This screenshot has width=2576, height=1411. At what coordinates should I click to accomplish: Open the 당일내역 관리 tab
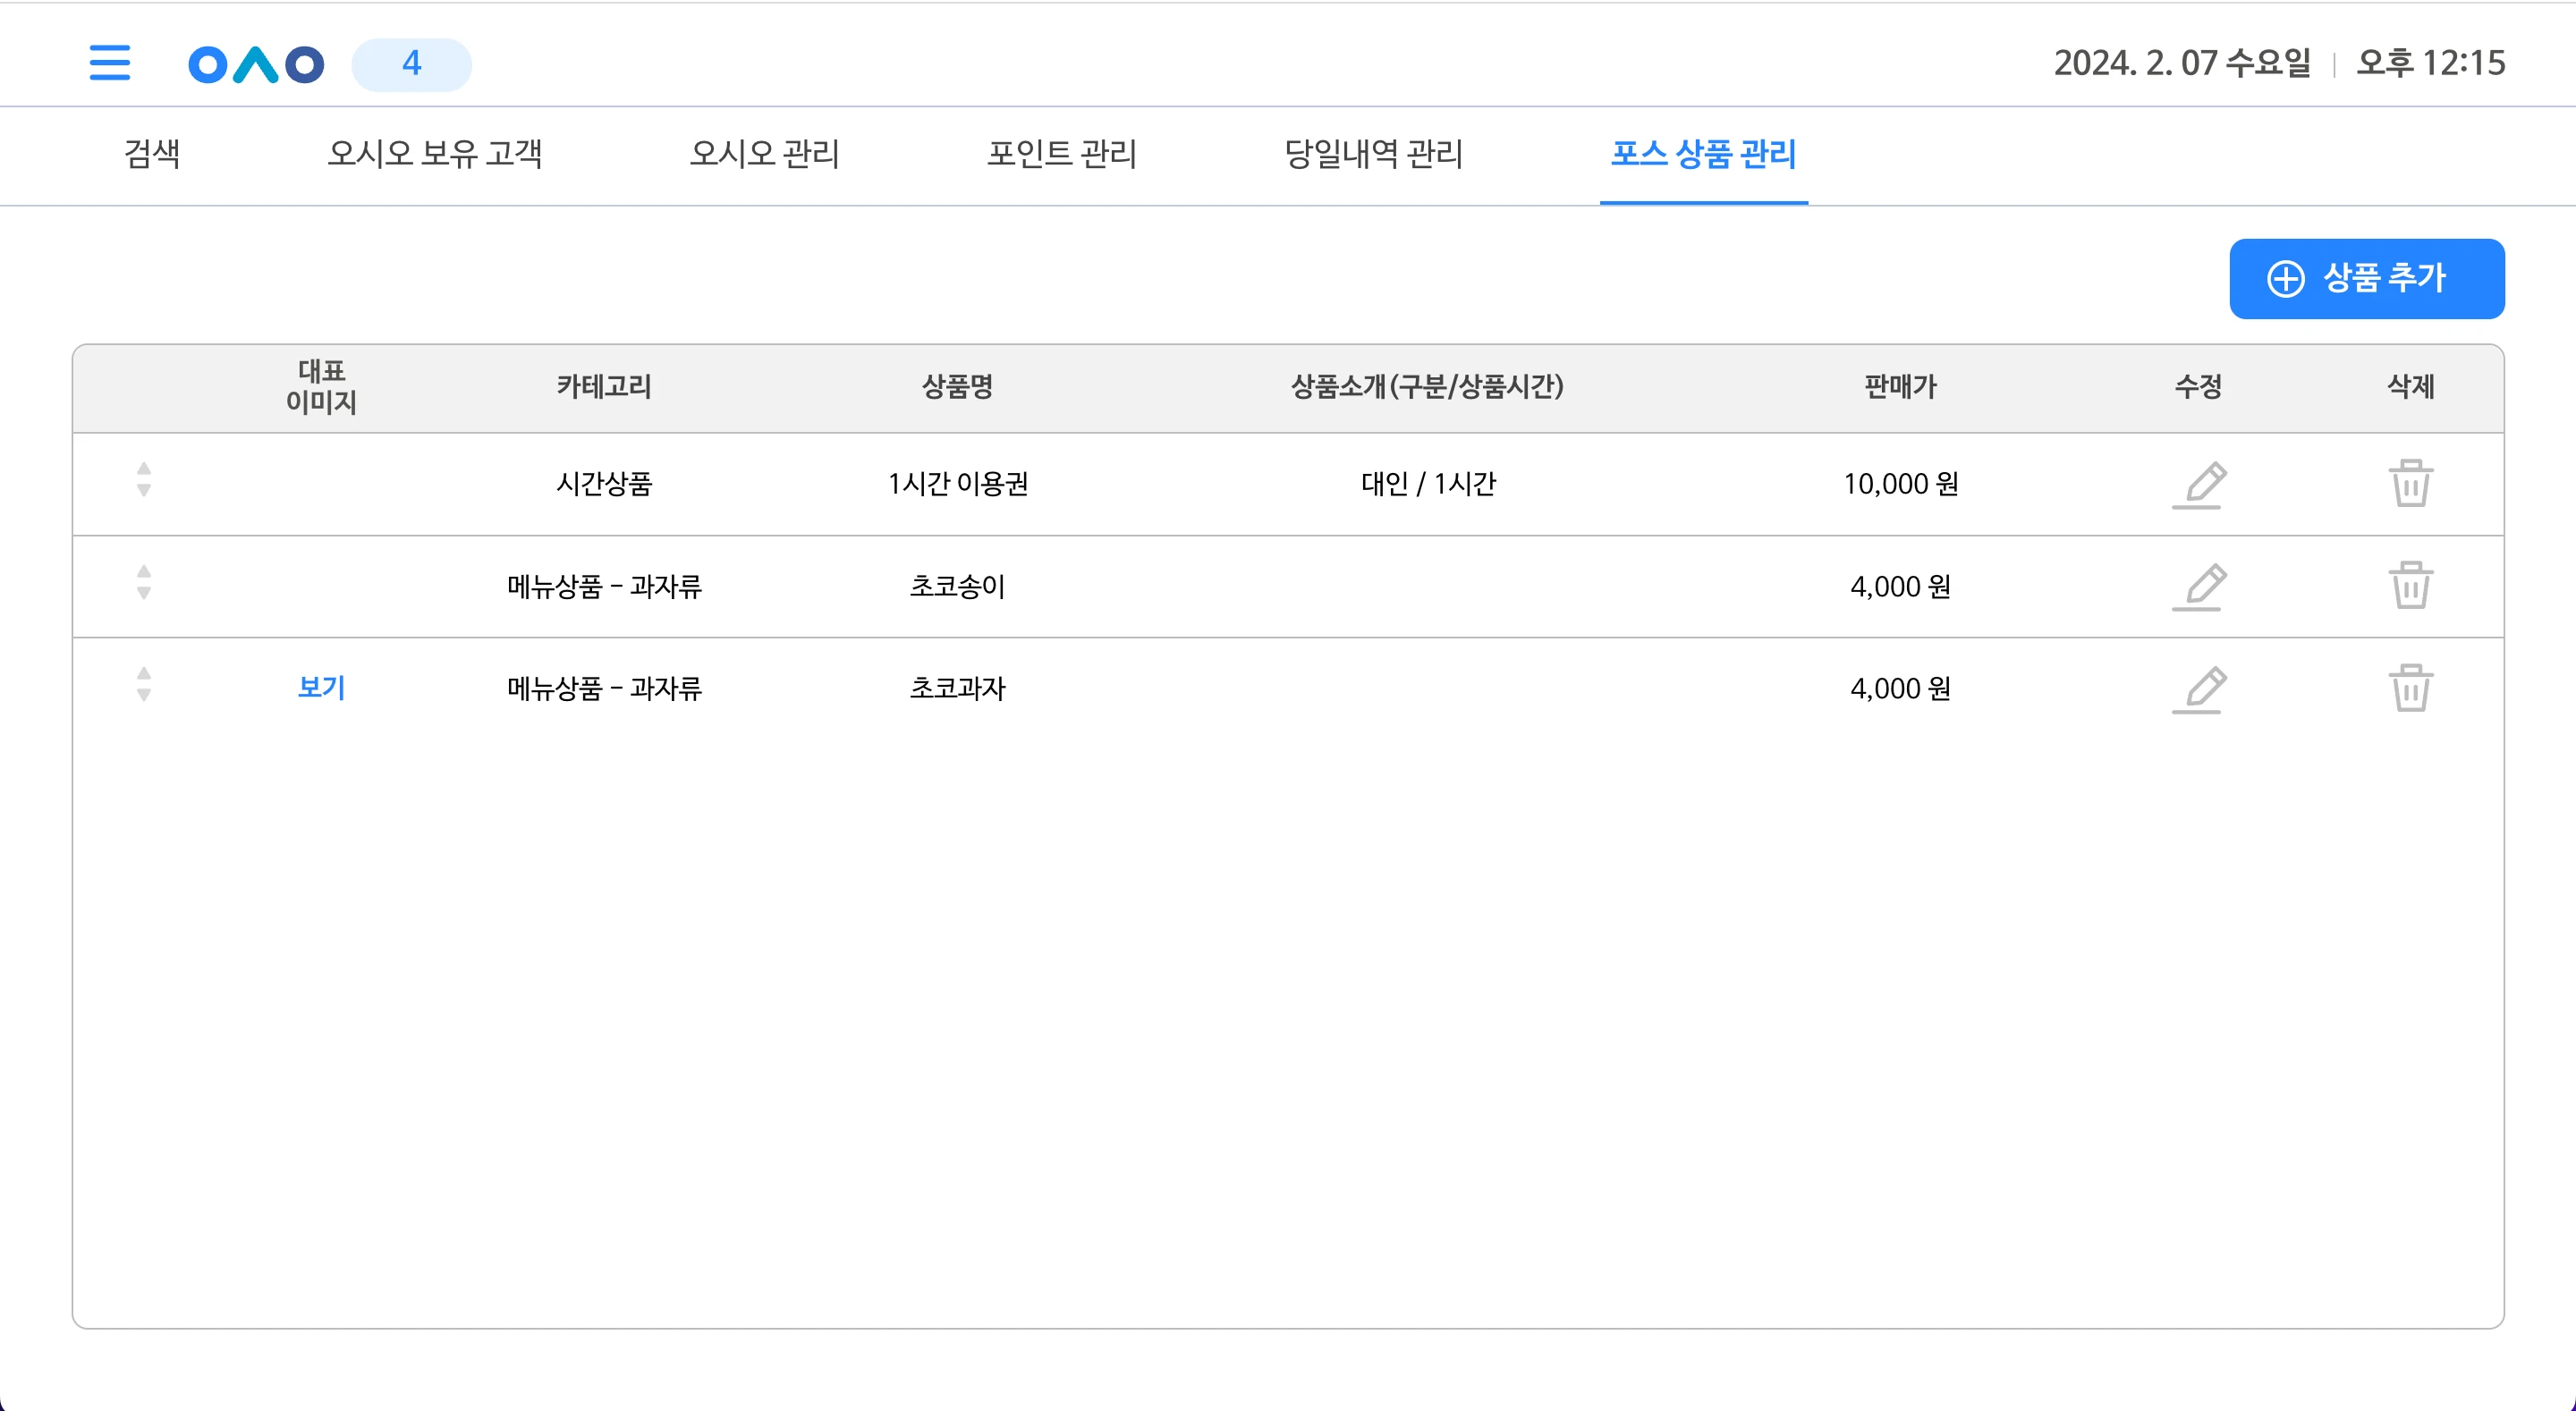[1373, 154]
